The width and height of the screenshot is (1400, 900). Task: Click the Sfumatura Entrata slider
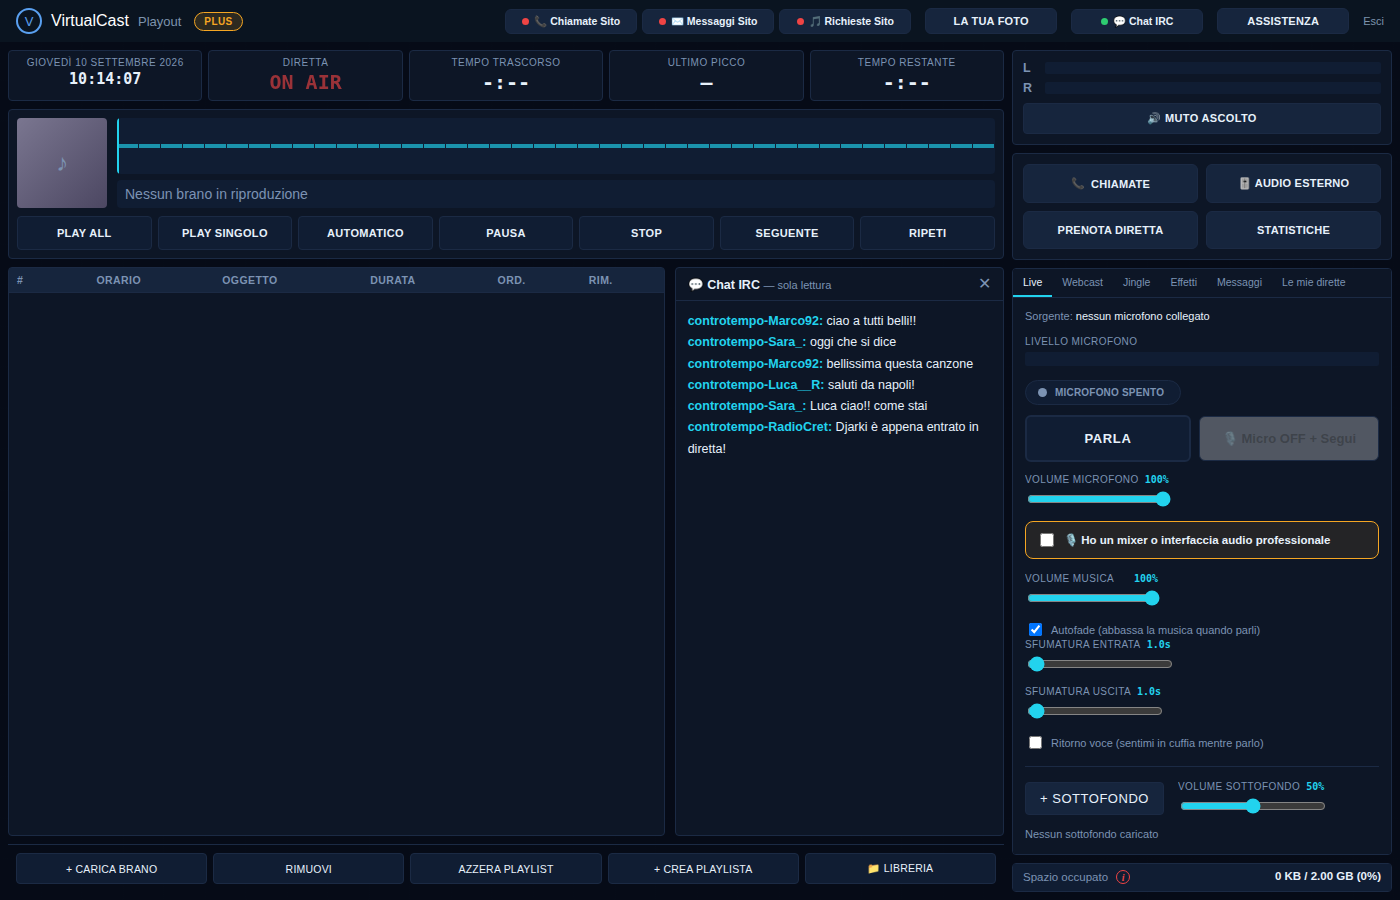click(x=1100, y=664)
